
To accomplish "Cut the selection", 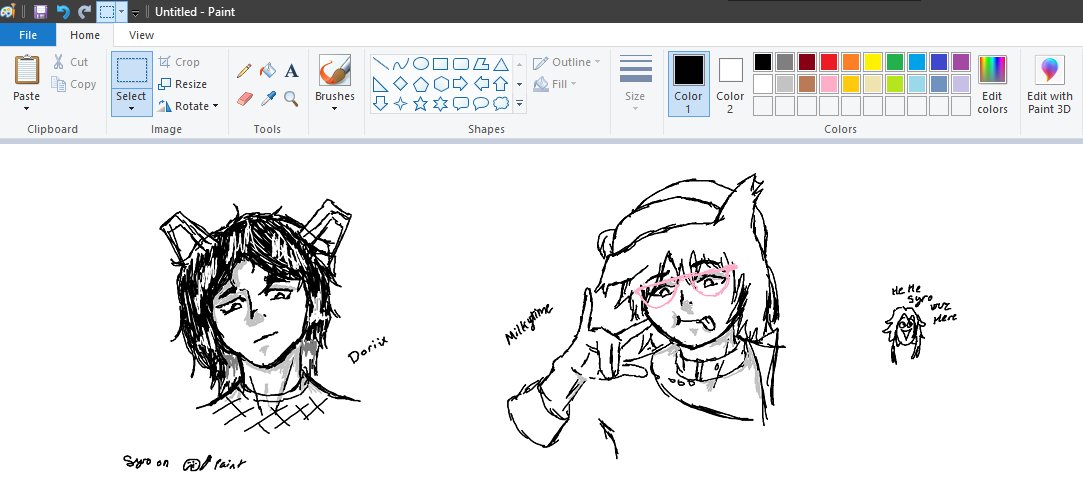I will tap(72, 62).
